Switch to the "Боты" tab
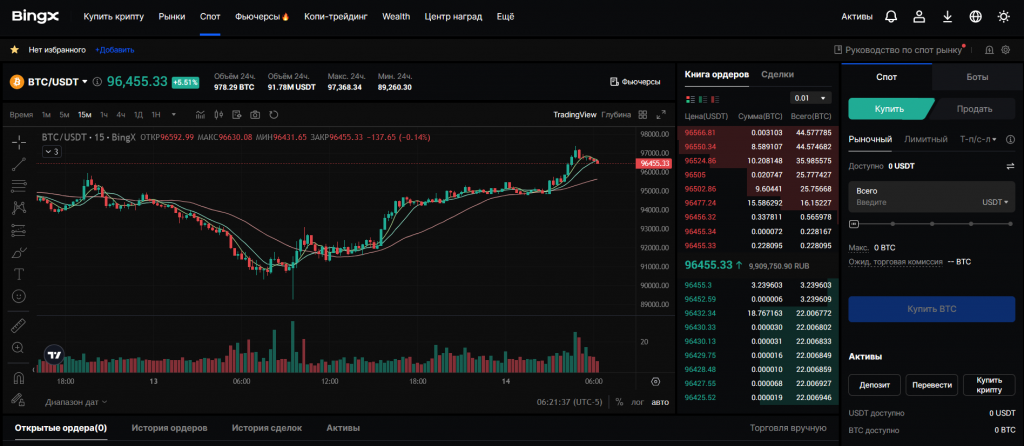Viewport: 1024px width, 446px height. pyautogui.click(x=977, y=76)
